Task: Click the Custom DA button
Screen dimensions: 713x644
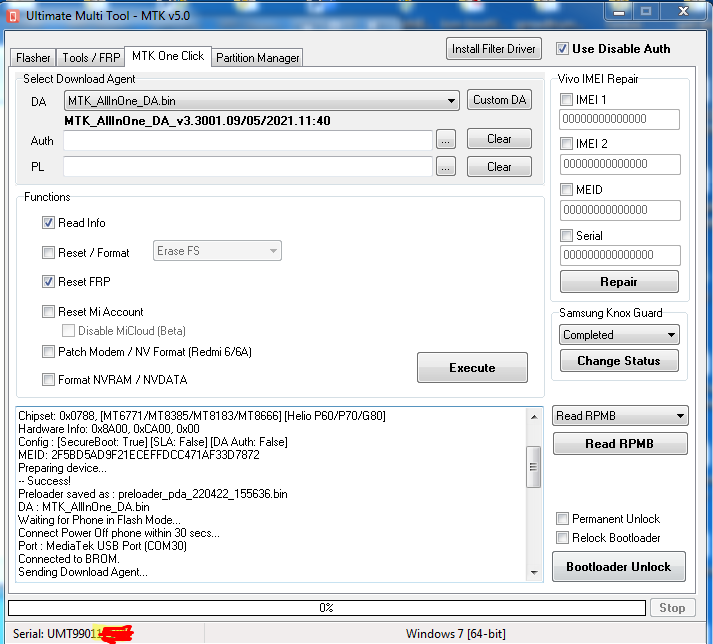Action: pyautogui.click(x=499, y=100)
